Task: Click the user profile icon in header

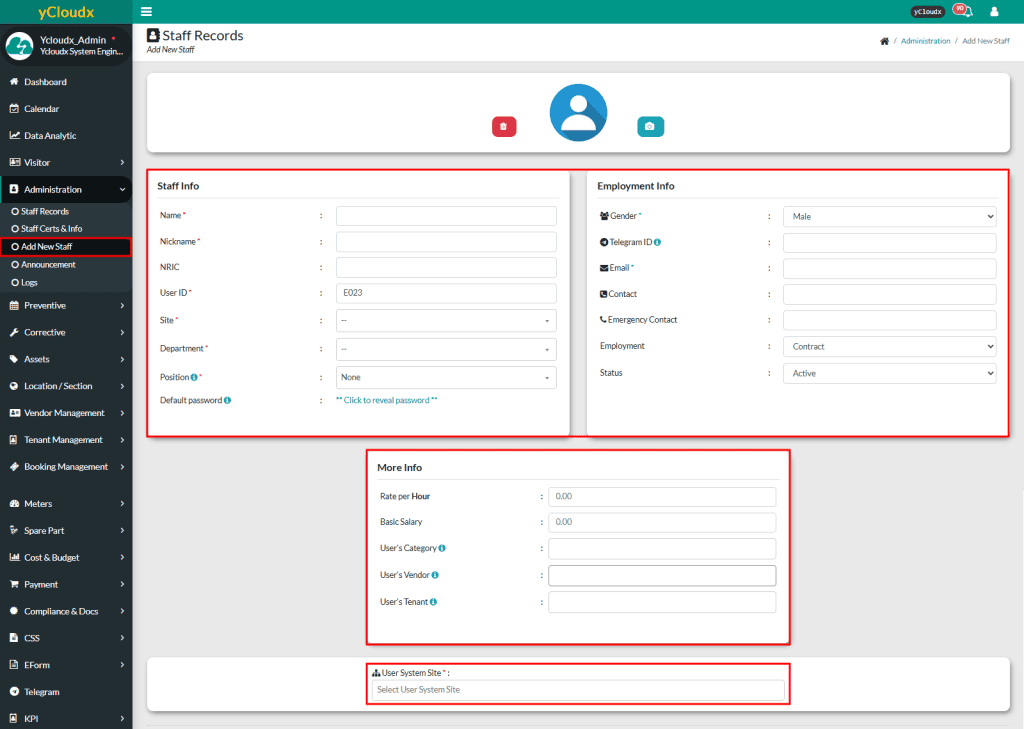Action: click(994, 12)
